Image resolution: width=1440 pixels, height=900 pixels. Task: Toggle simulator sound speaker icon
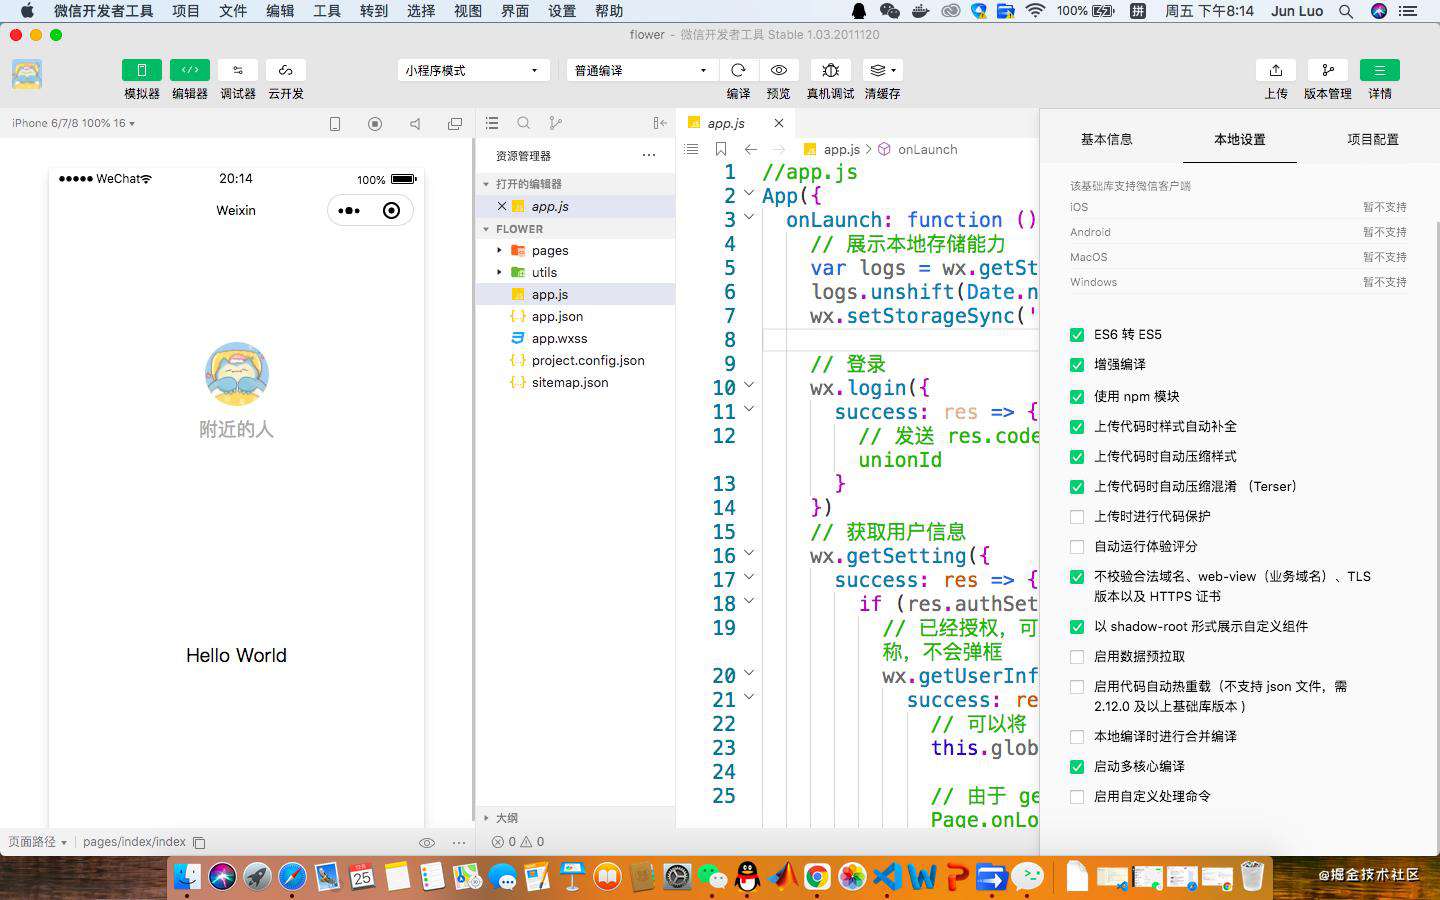tap(415, 124)
